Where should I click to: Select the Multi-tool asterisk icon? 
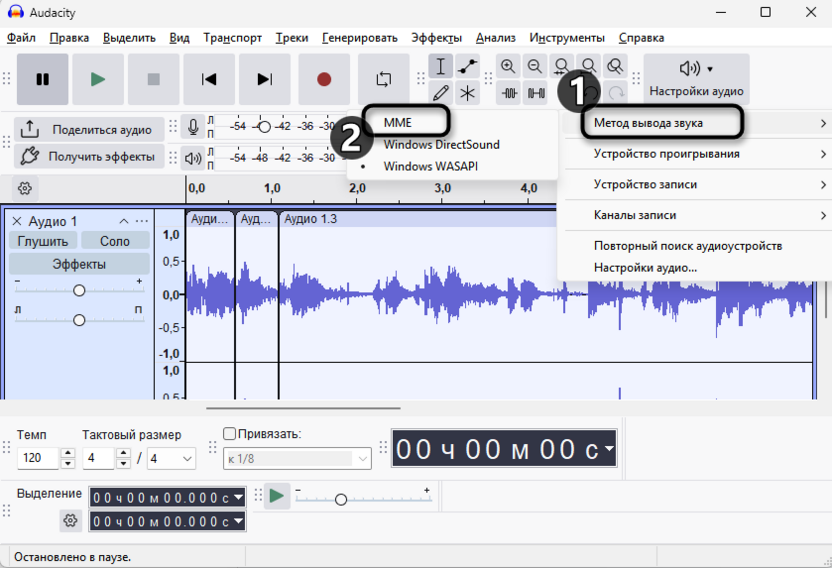pyautogui.click(x=467, y=93)
